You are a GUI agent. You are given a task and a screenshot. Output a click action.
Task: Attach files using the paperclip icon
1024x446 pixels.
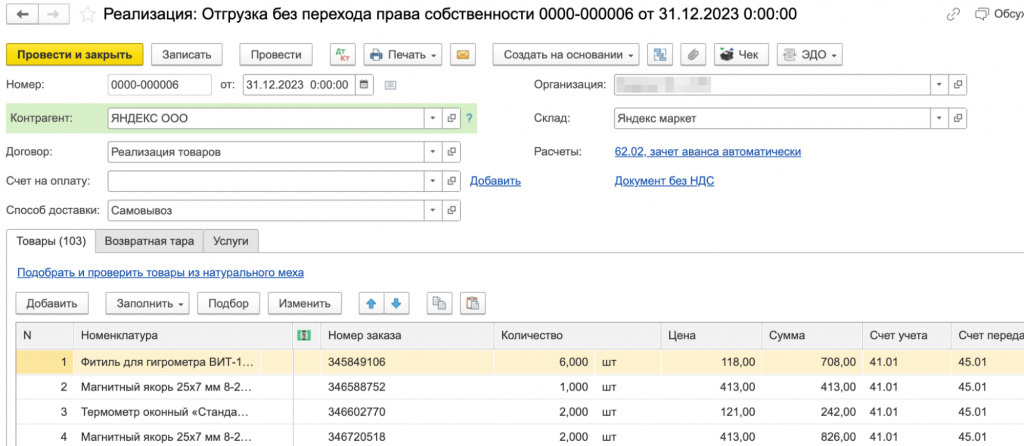693,55
